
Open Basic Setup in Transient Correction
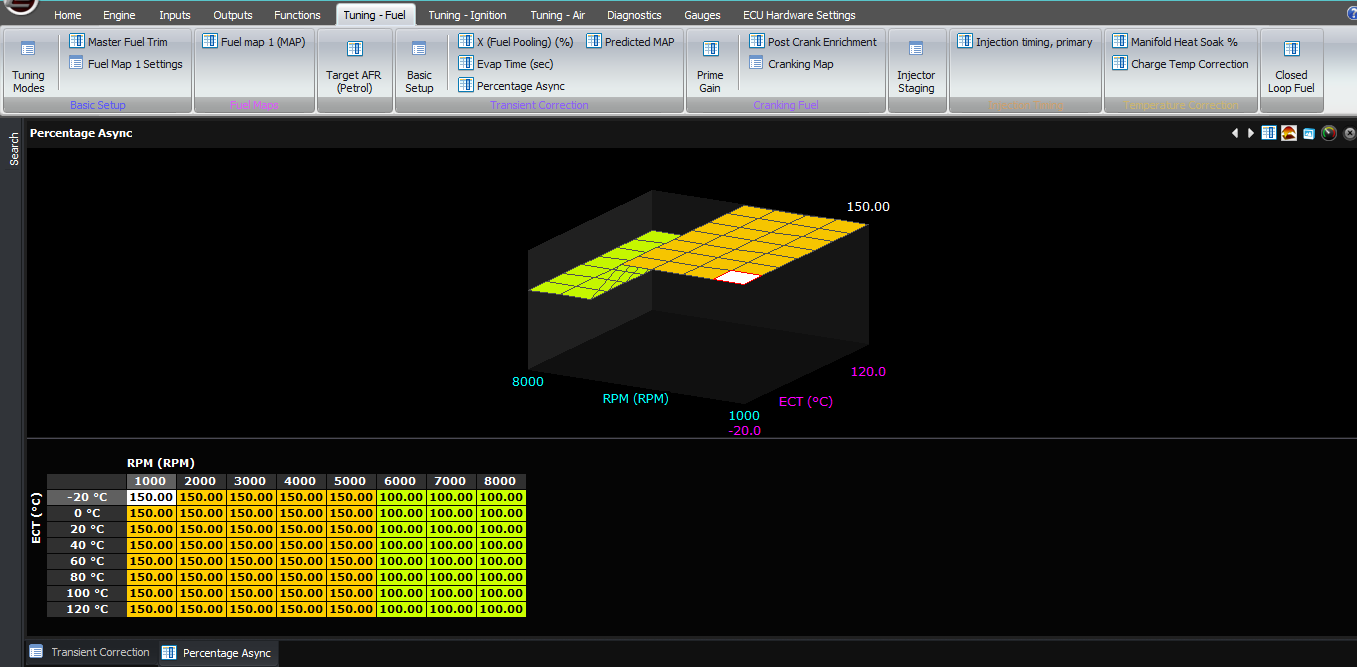[x=419, y=66]
